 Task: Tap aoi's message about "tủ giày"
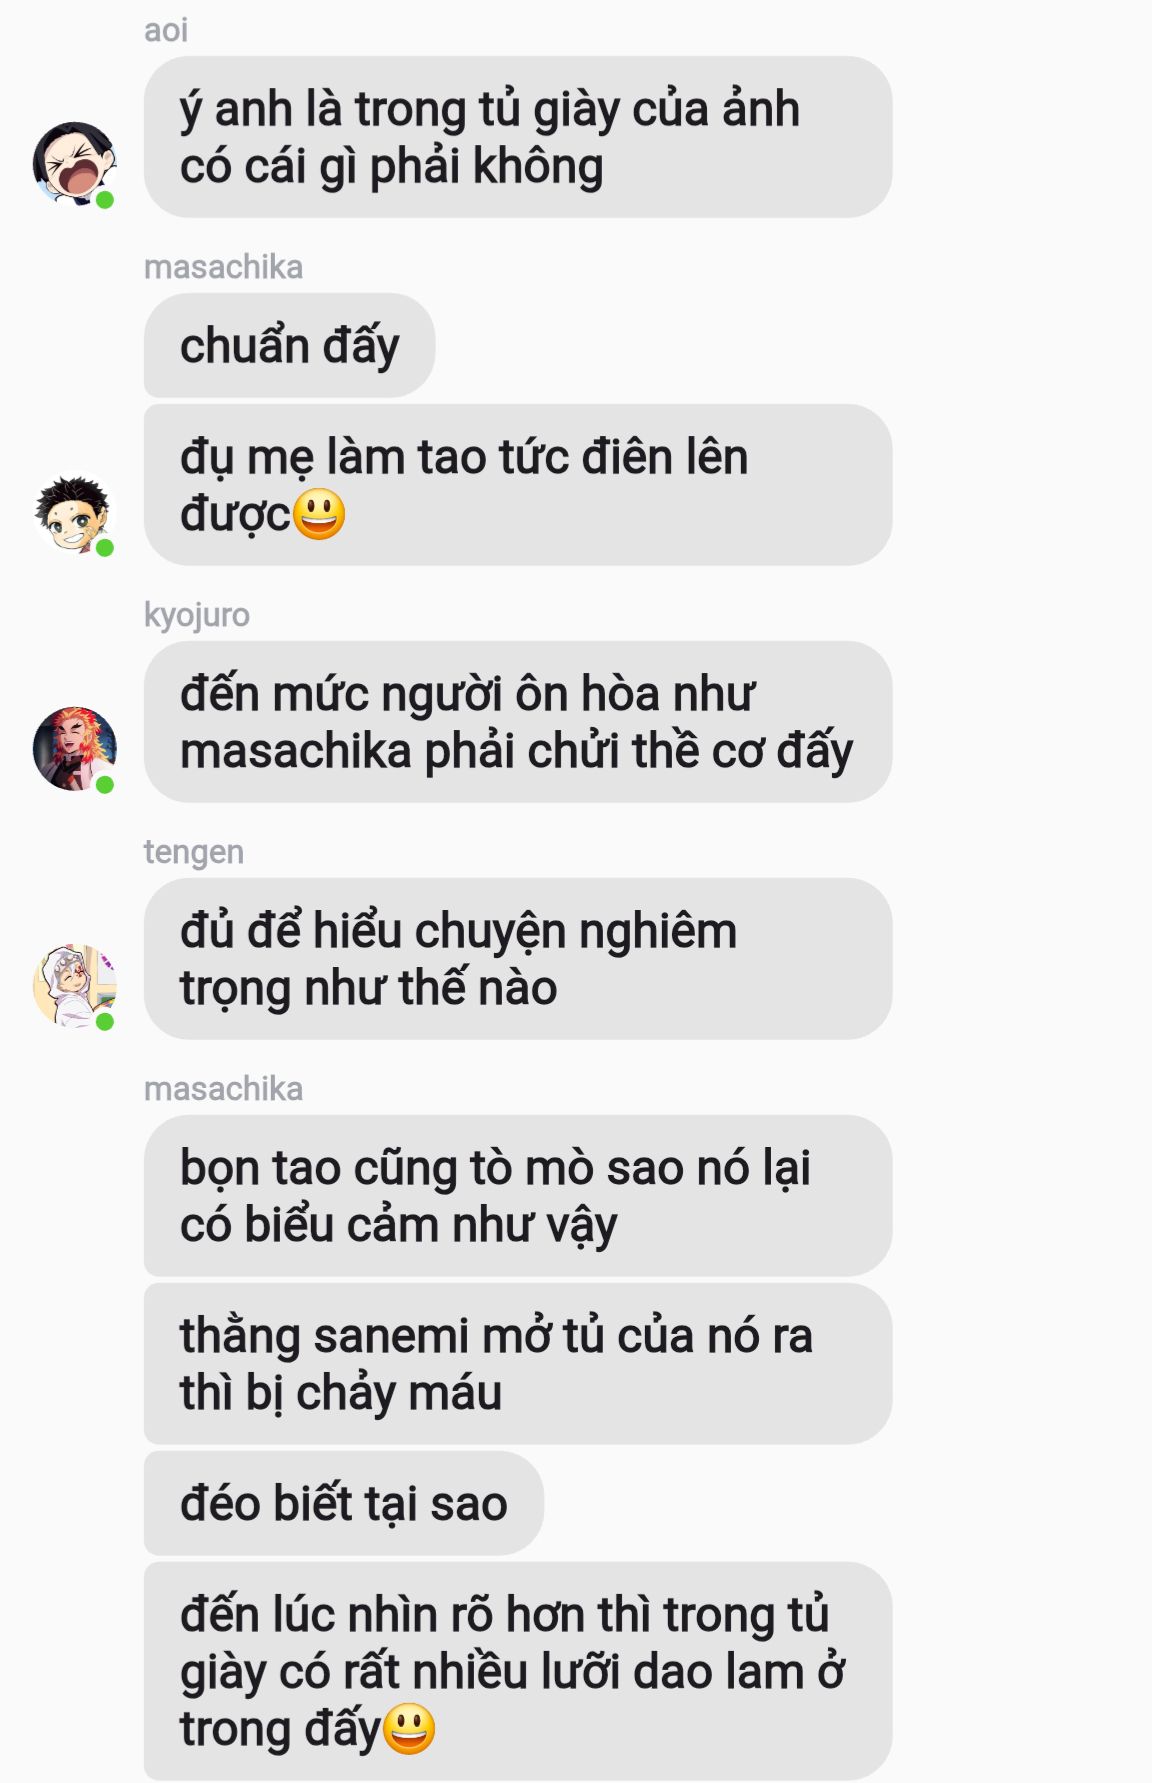[518, 137]
